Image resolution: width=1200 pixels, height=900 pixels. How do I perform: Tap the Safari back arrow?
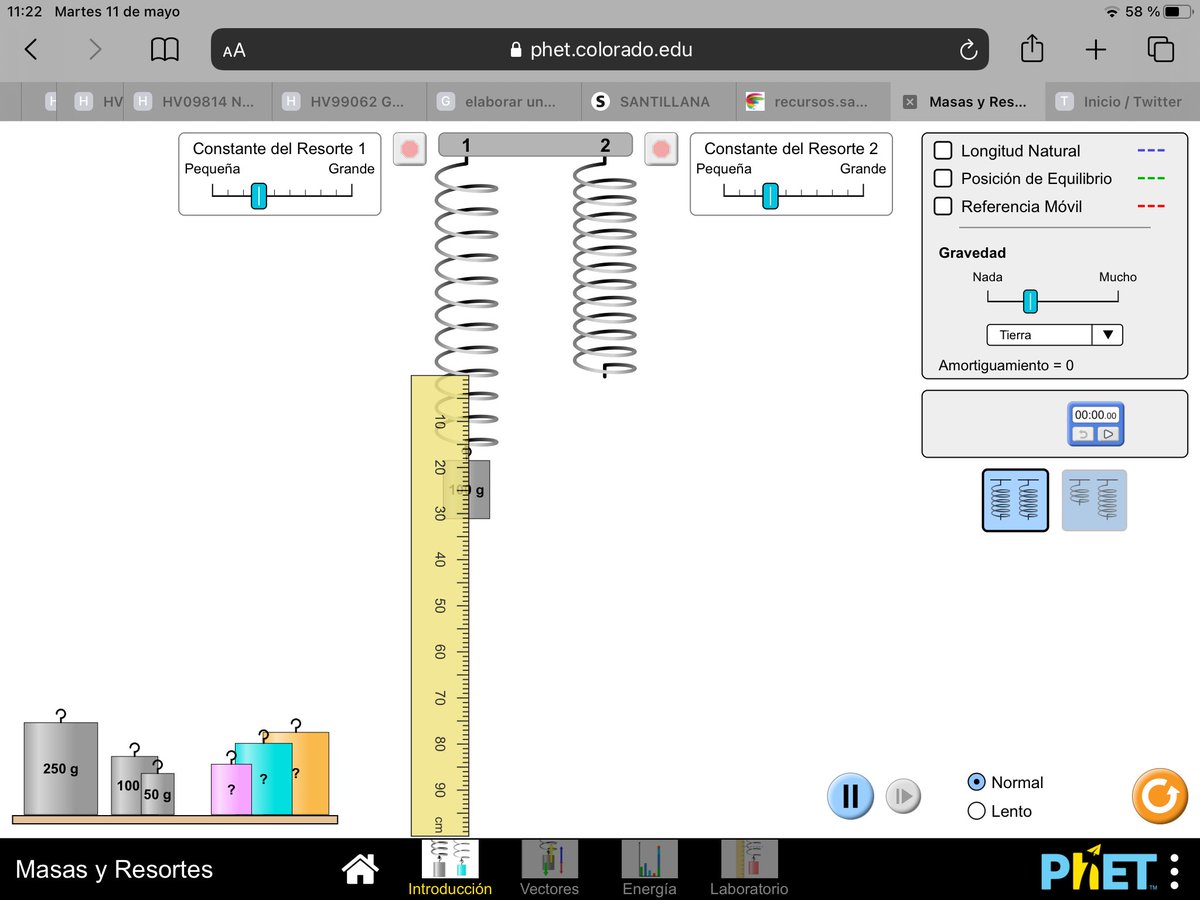point(32,50)
